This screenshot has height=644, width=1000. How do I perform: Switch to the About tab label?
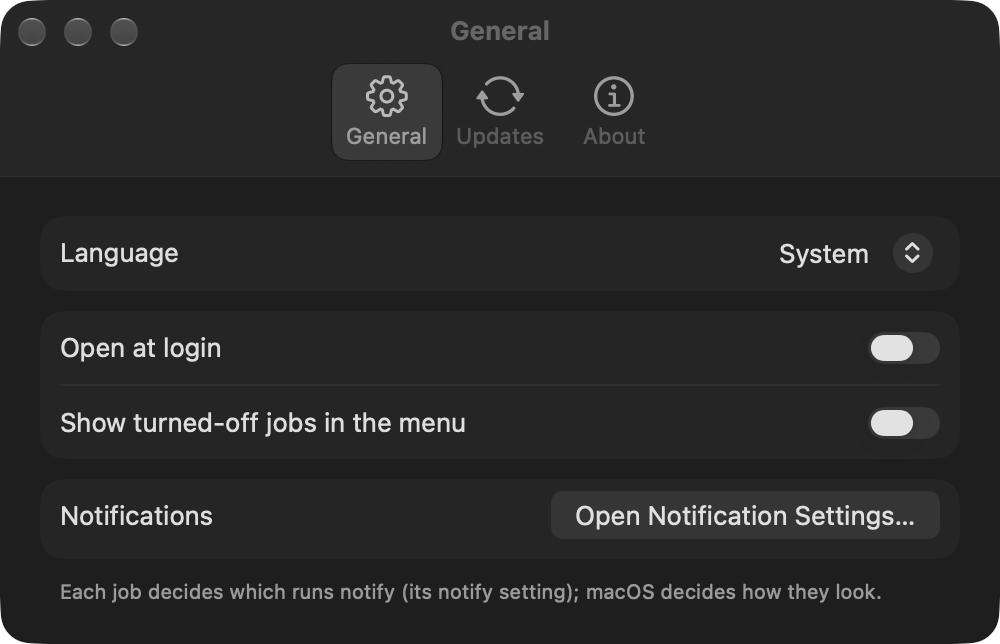(614, 136)
